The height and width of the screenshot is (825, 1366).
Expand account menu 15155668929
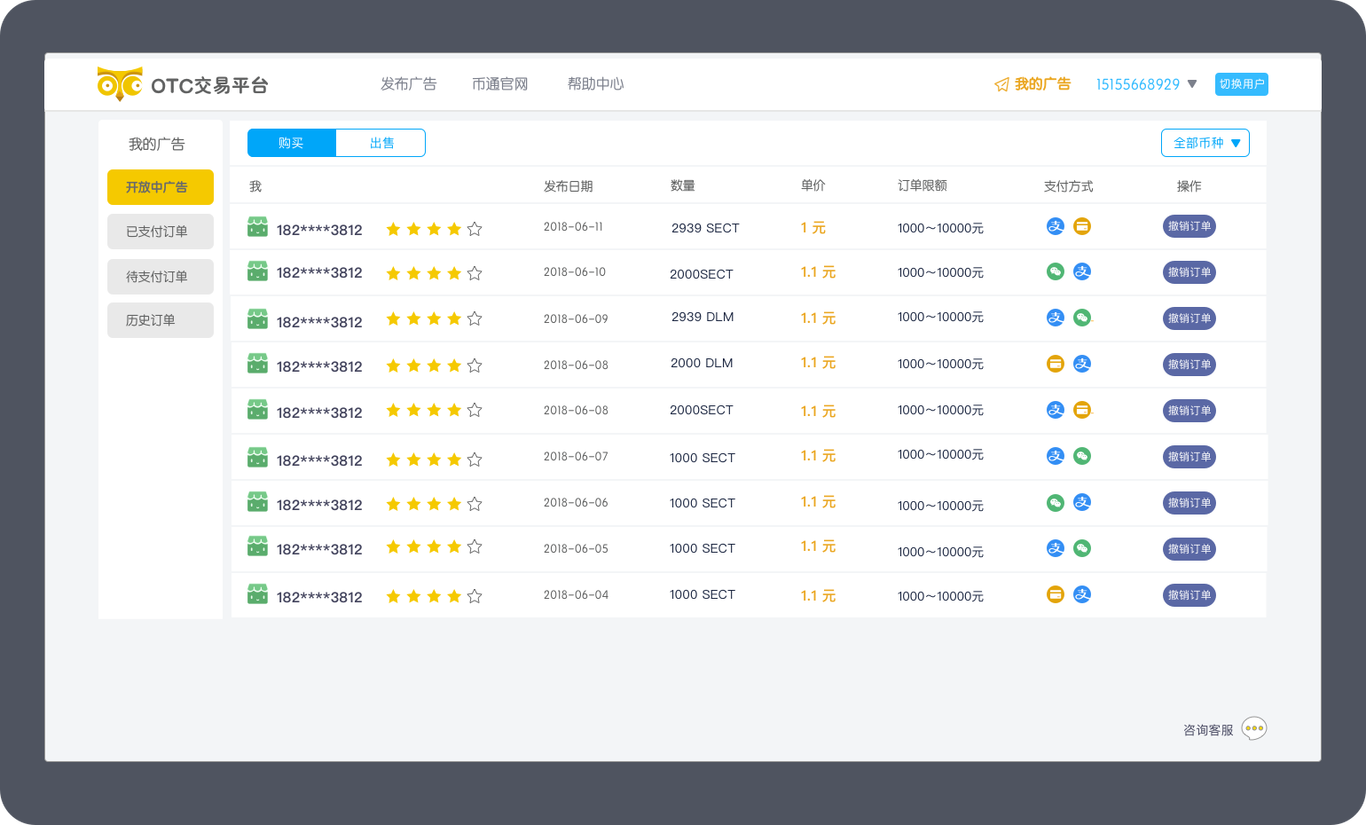pos(1146,84)
